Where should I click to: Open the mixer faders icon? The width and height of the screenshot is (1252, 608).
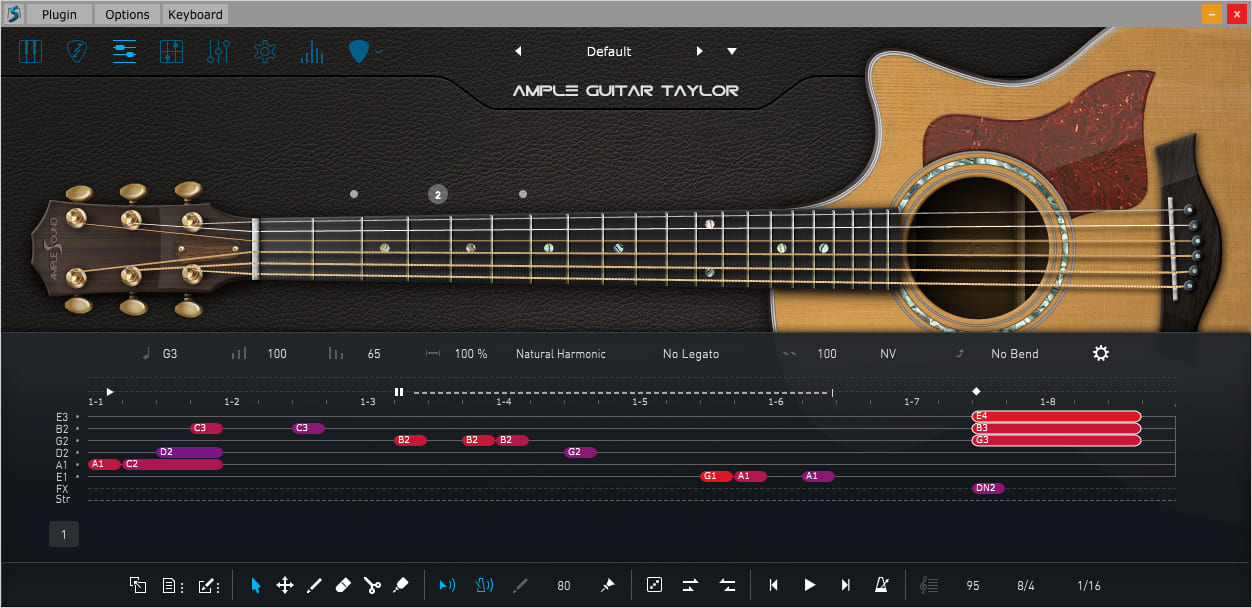click(218, 51)
